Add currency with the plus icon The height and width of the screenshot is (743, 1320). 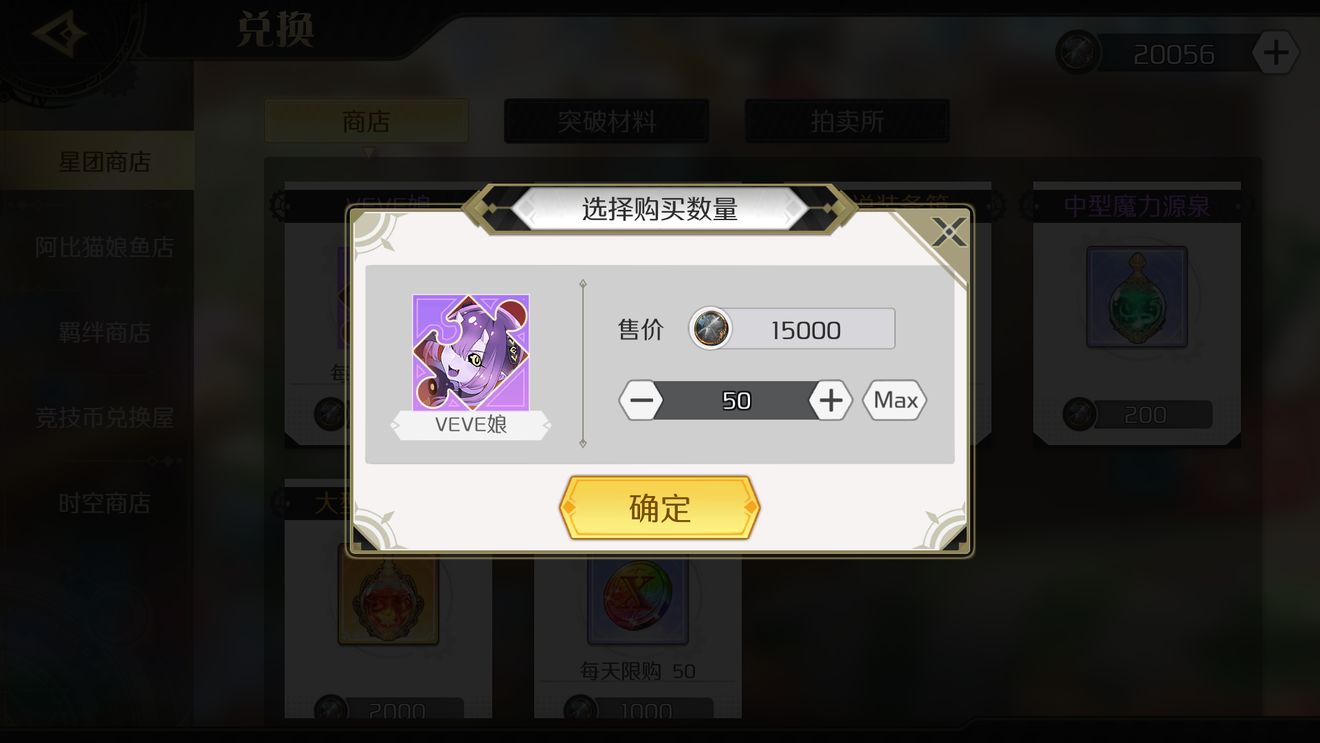point(1275,53)
